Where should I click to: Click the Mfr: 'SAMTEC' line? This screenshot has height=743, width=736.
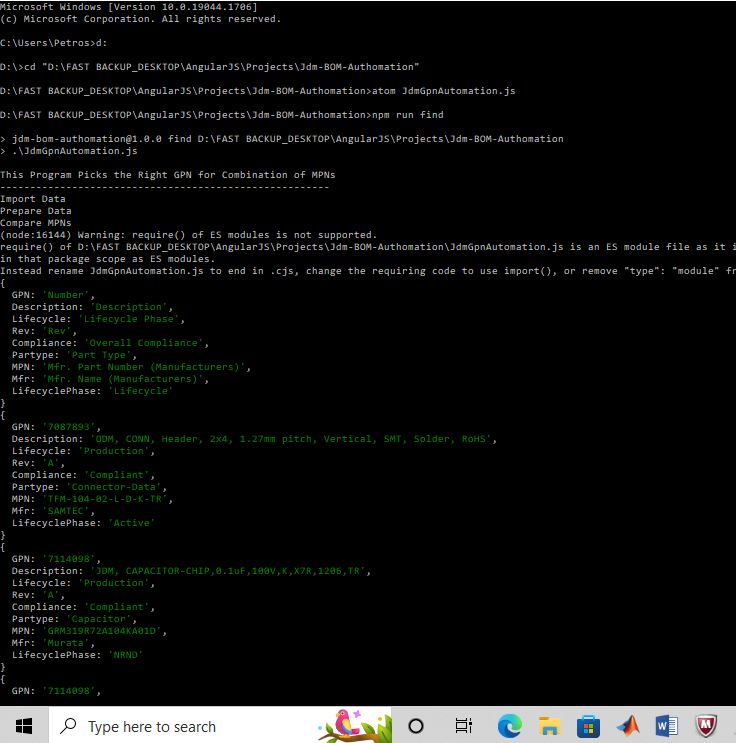click(x=53, y=511)
